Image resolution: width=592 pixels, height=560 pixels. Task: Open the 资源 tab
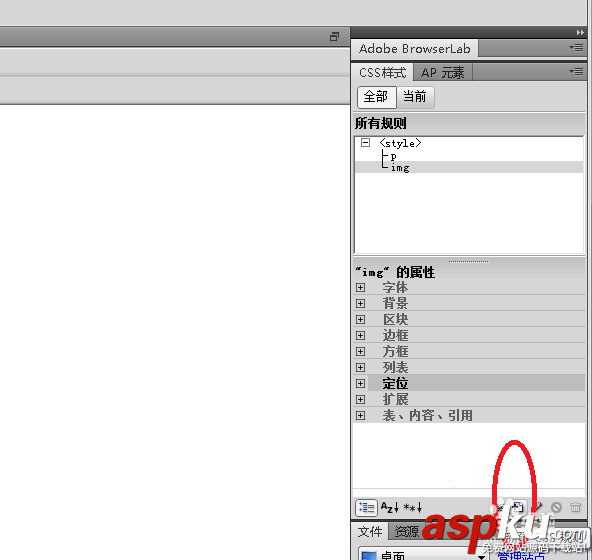pyautogui.click(x=406, y=532)
